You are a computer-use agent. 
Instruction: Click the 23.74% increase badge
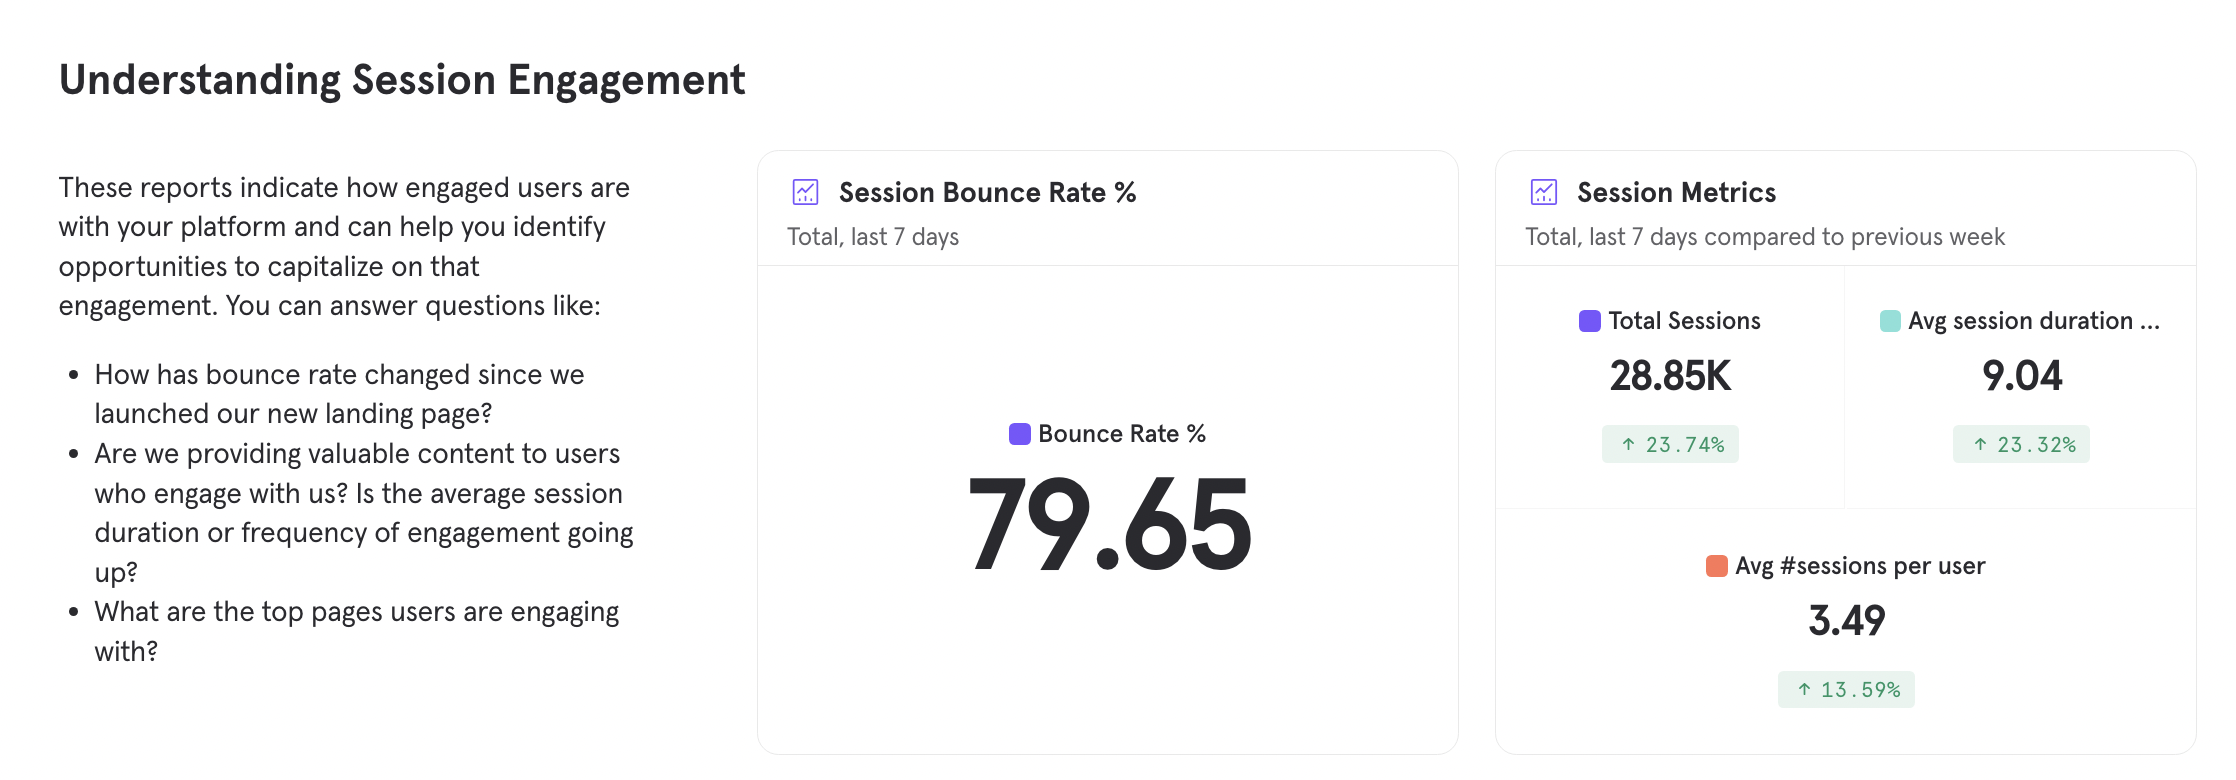click(1670, 444)
